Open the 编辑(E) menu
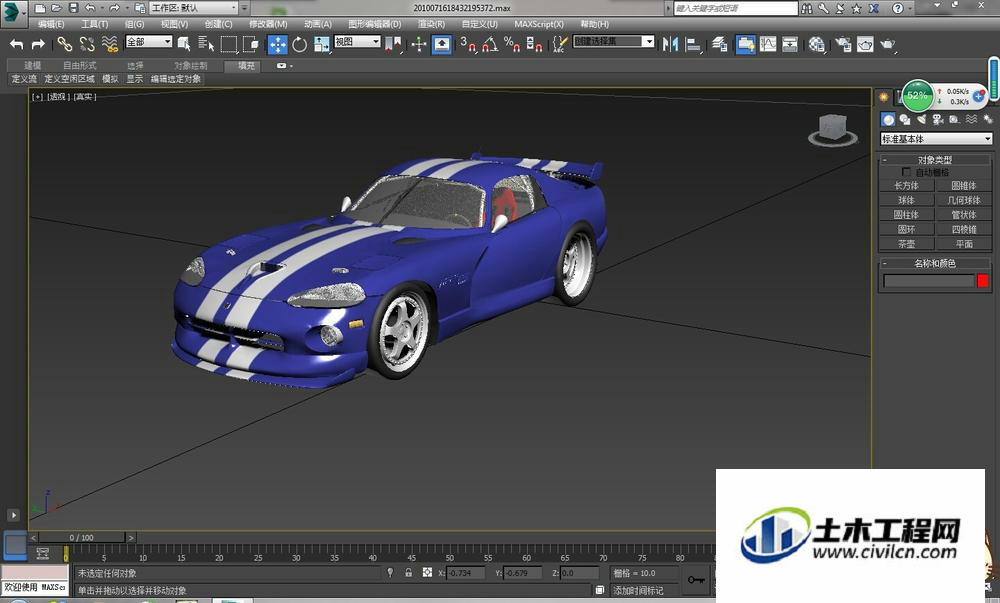Image resolution: width=1000 pixels, height=603 pixels. coord(50,24)
